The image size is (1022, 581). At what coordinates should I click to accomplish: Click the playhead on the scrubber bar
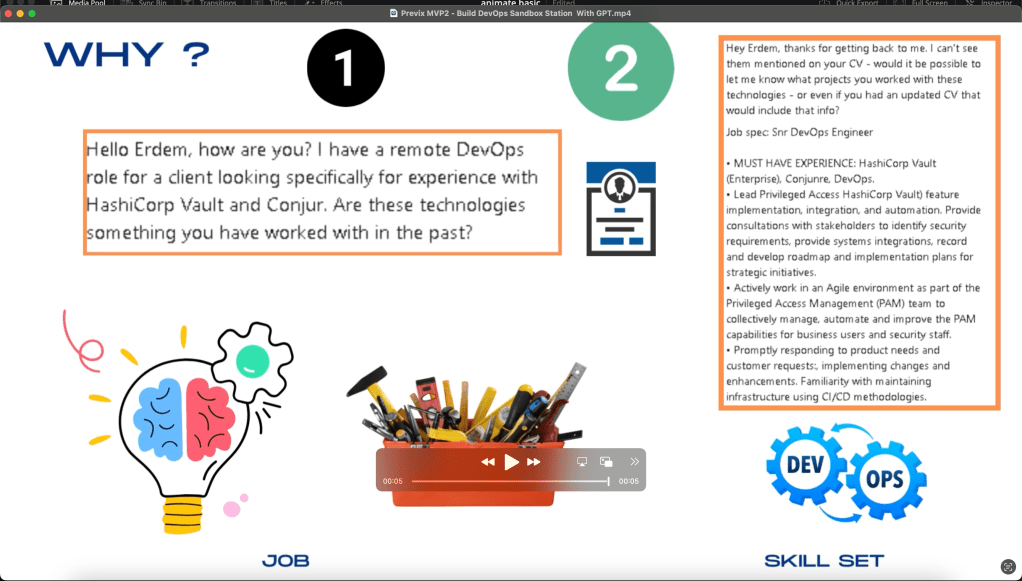pyautogui.click(x=608, y=481)
